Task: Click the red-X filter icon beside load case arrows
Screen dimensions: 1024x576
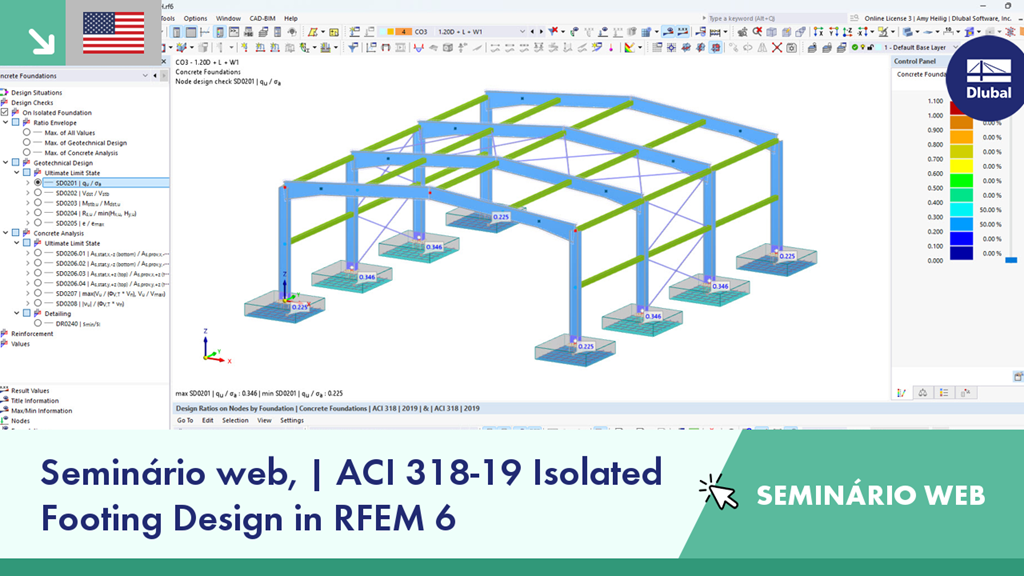Action: [554, 31]
